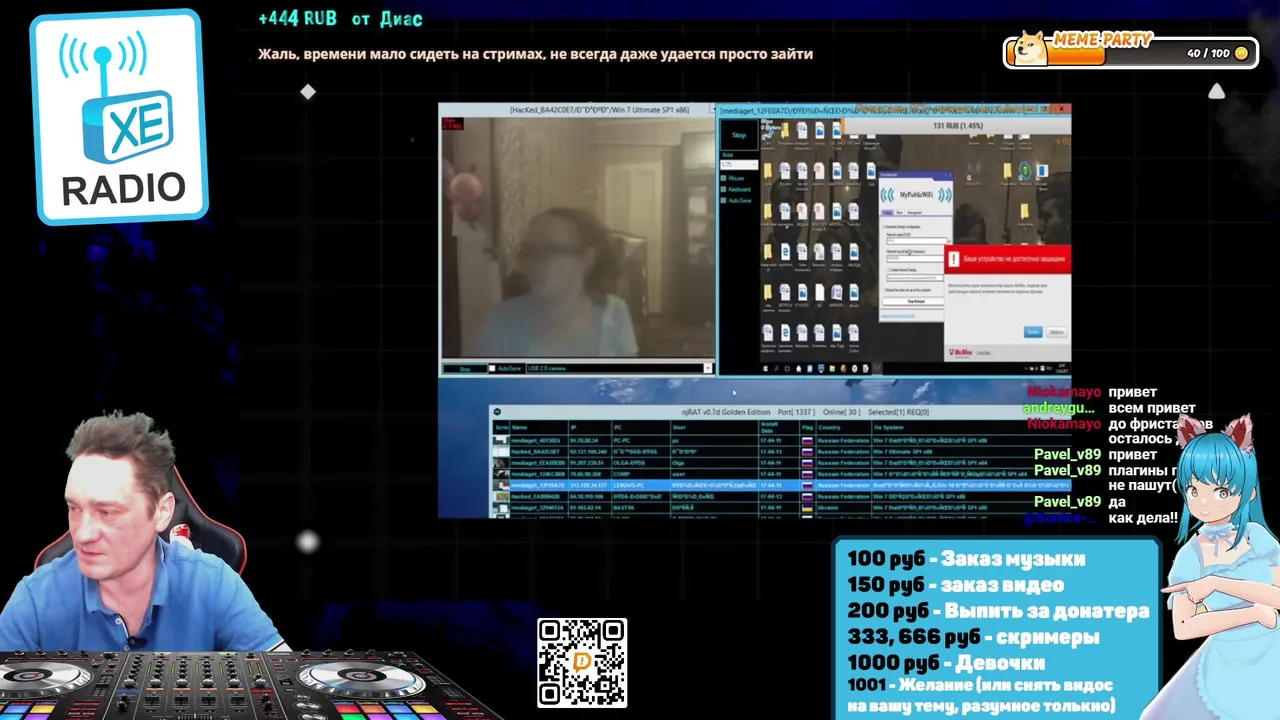Open the Size dropdown in remote desktop panel
Screen dimensions: 1280x720
point(739,165)
